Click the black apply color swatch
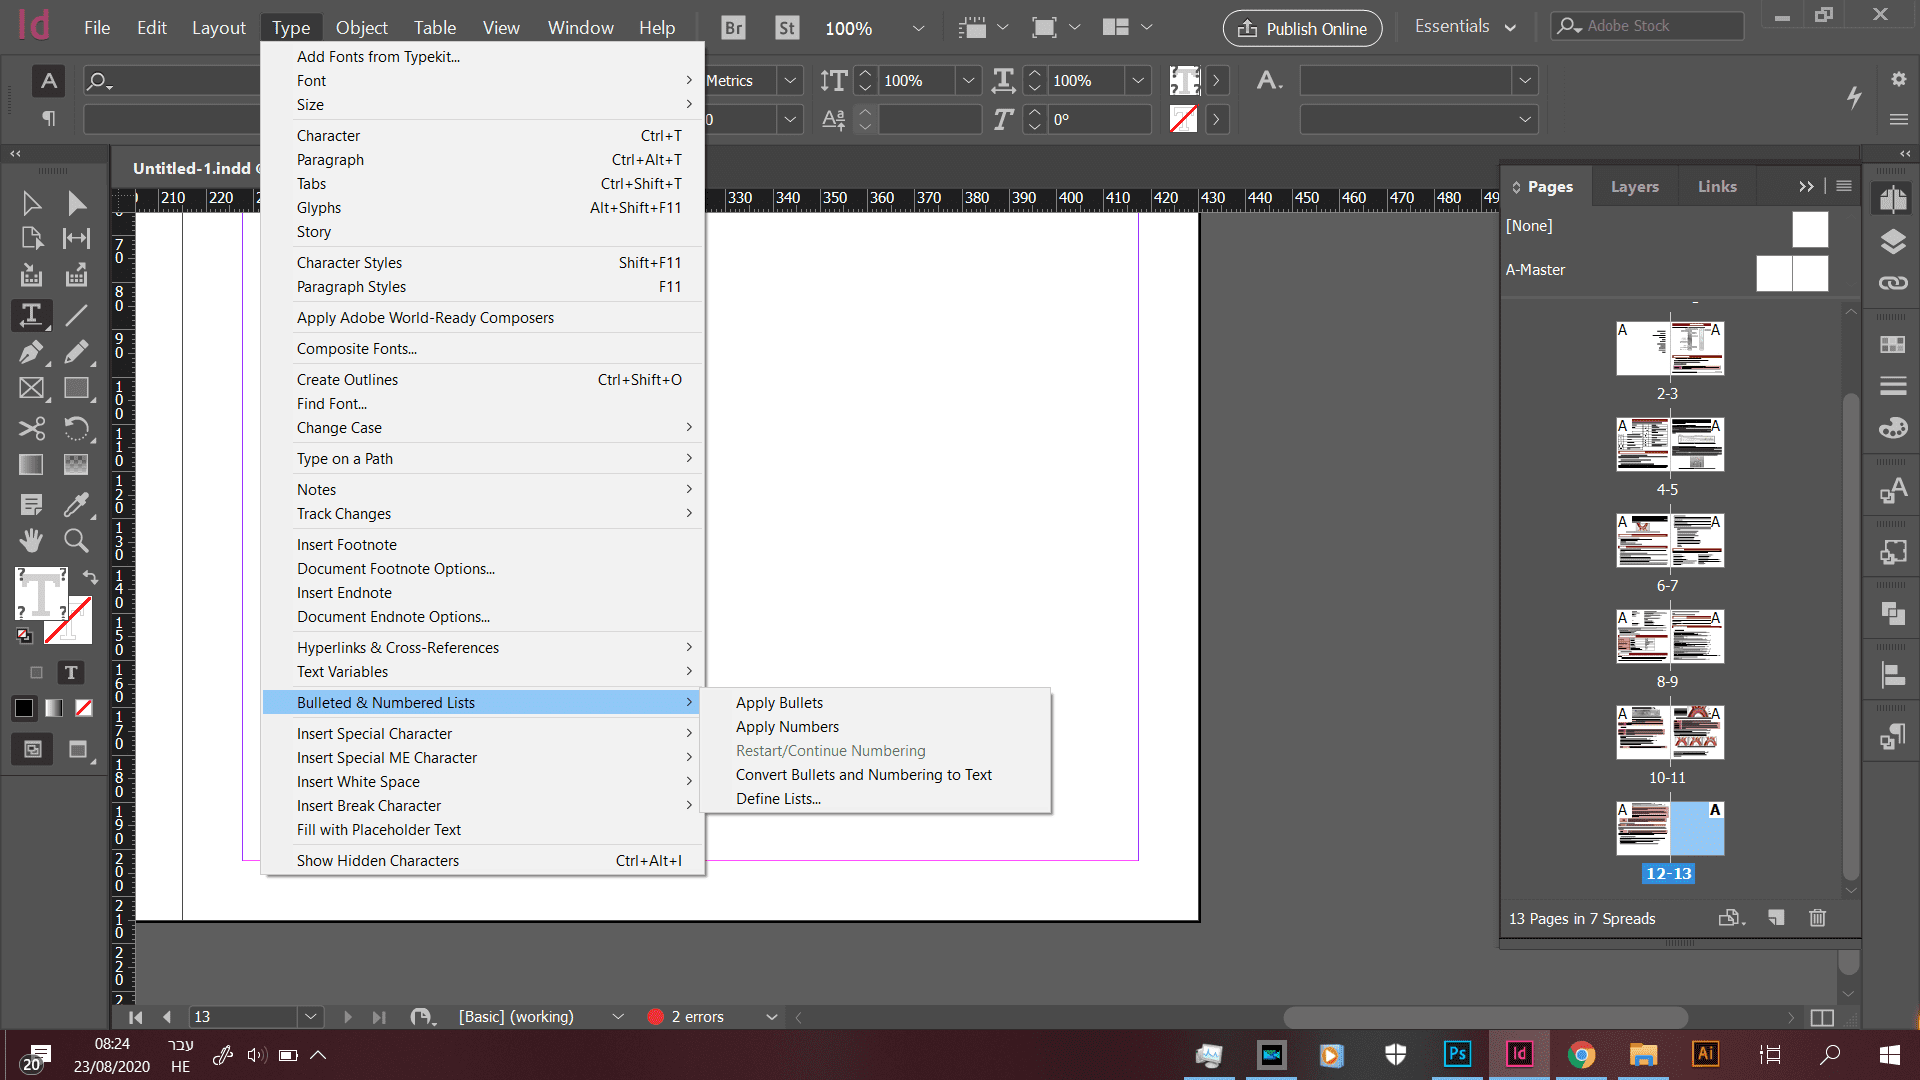The height and width of the screenshot is (1080, 1920). coord(24,708)
